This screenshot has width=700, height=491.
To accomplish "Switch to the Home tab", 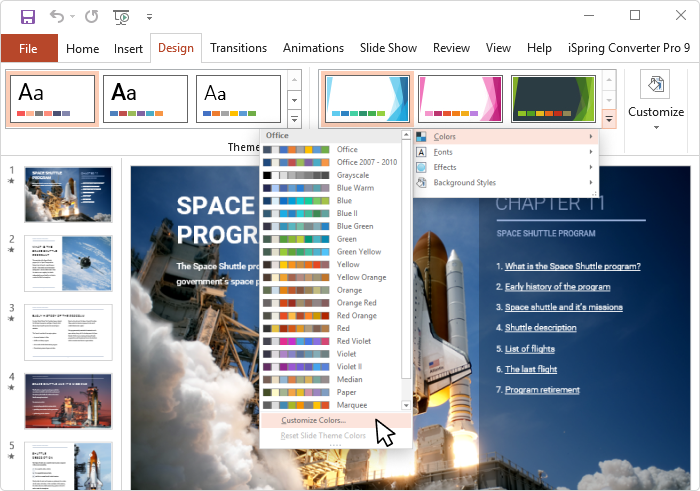I will [x=83, y=48].
